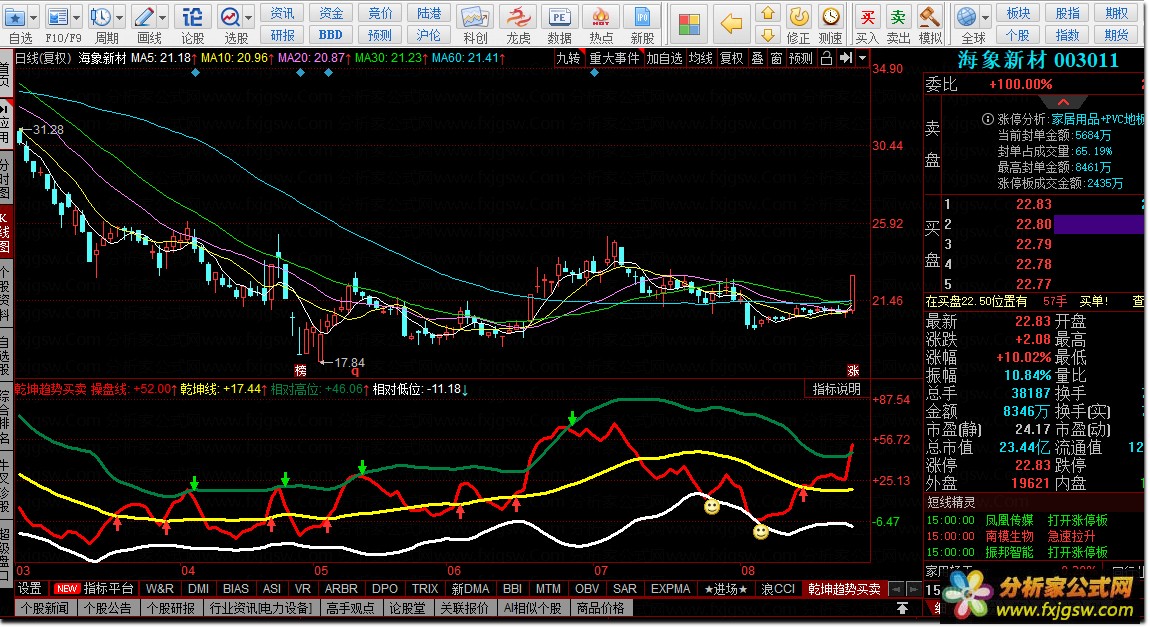Viewport: 1150px width, 627px height.
Task: Open the 高手观点 expert views tab
Action: click(350, 608)
